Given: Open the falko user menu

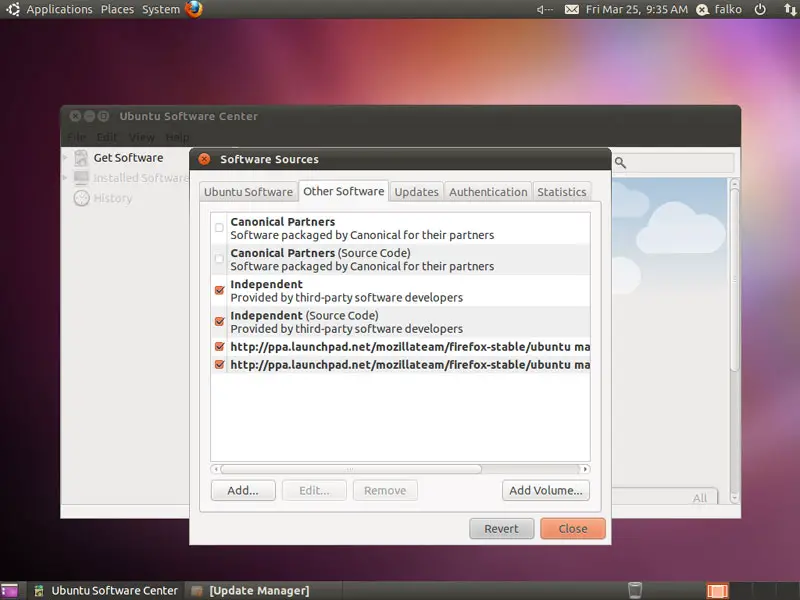Looking at the screenshot, I should click(728, 9).
